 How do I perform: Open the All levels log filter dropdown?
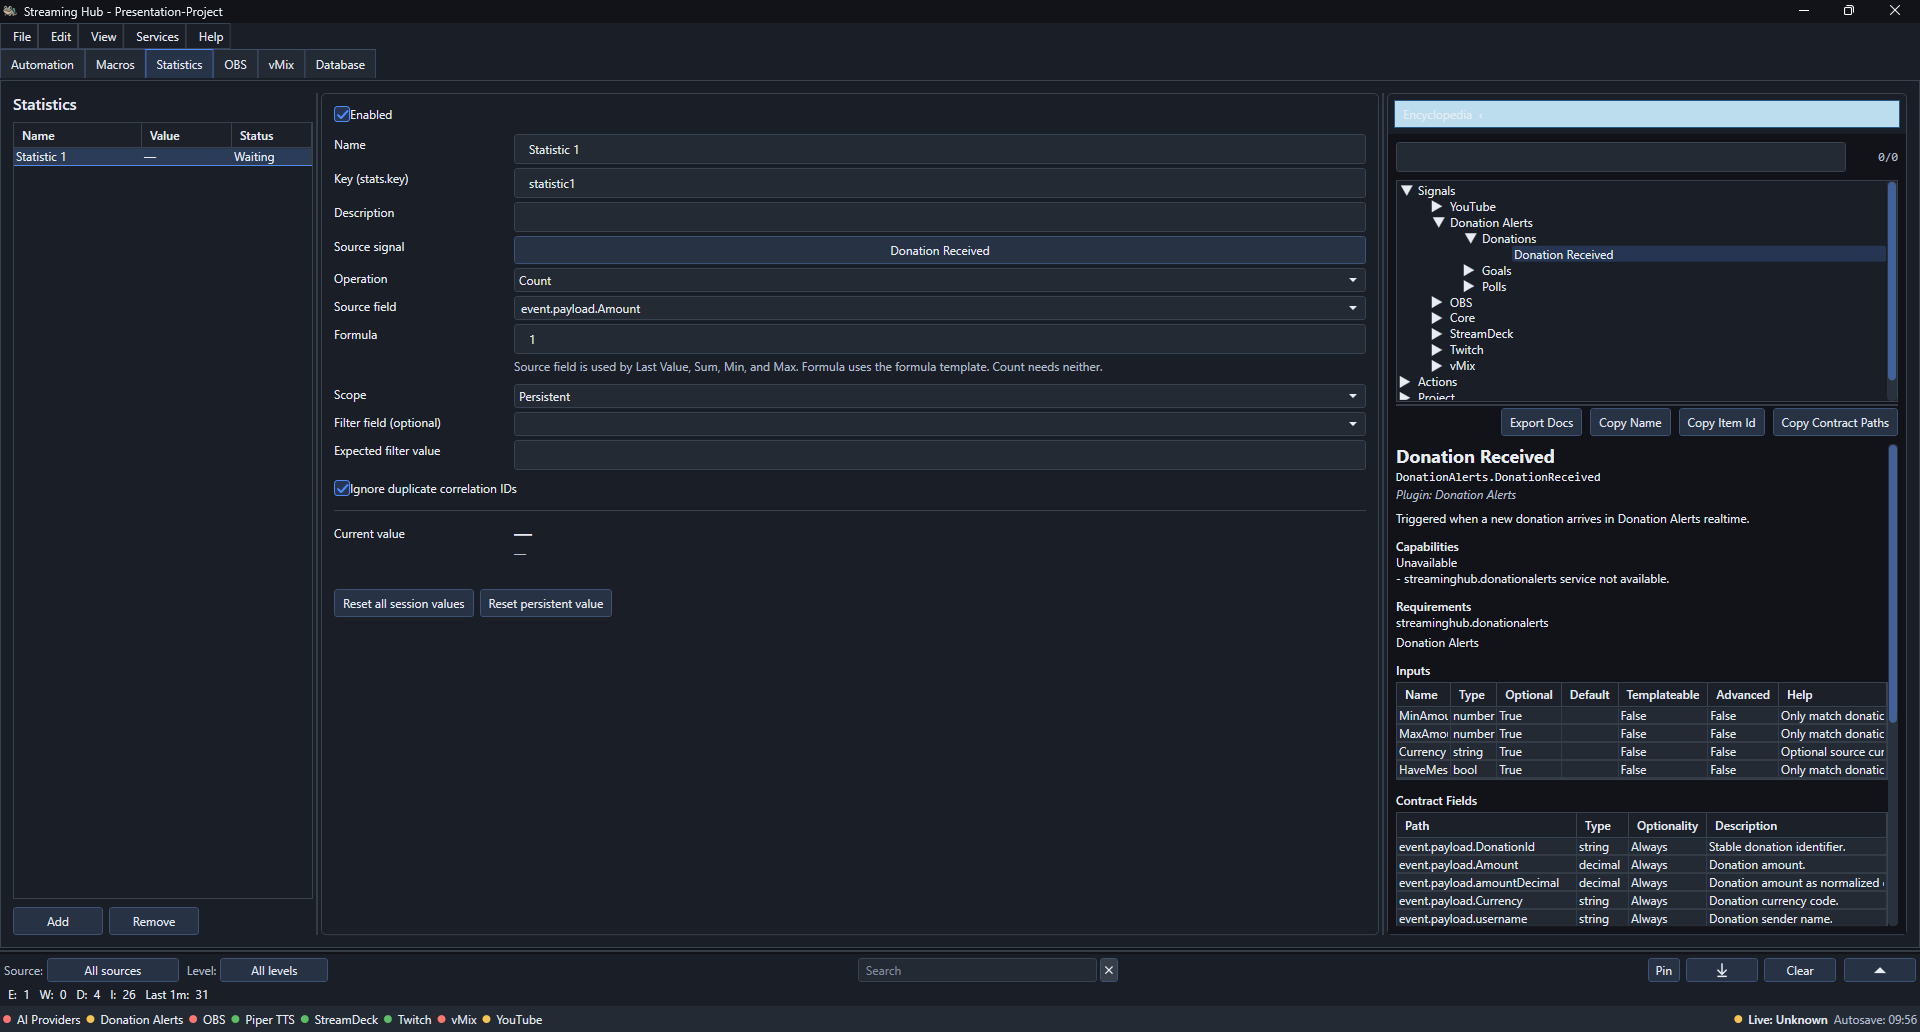point(274,970)
